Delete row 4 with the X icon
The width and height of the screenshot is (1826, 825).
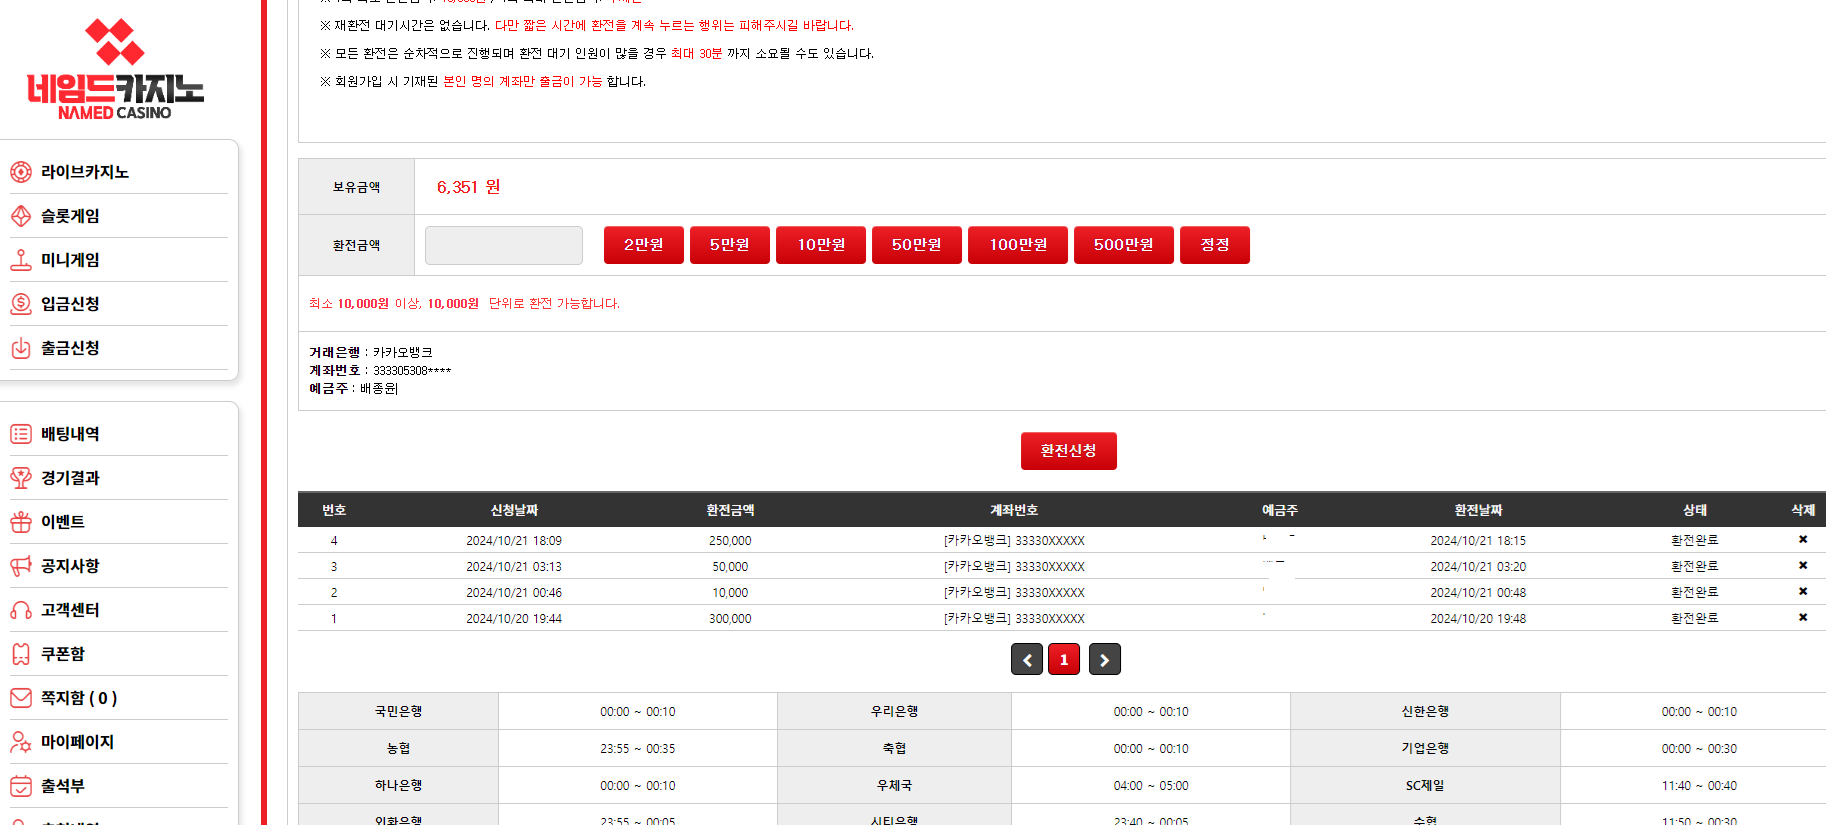1803,540
